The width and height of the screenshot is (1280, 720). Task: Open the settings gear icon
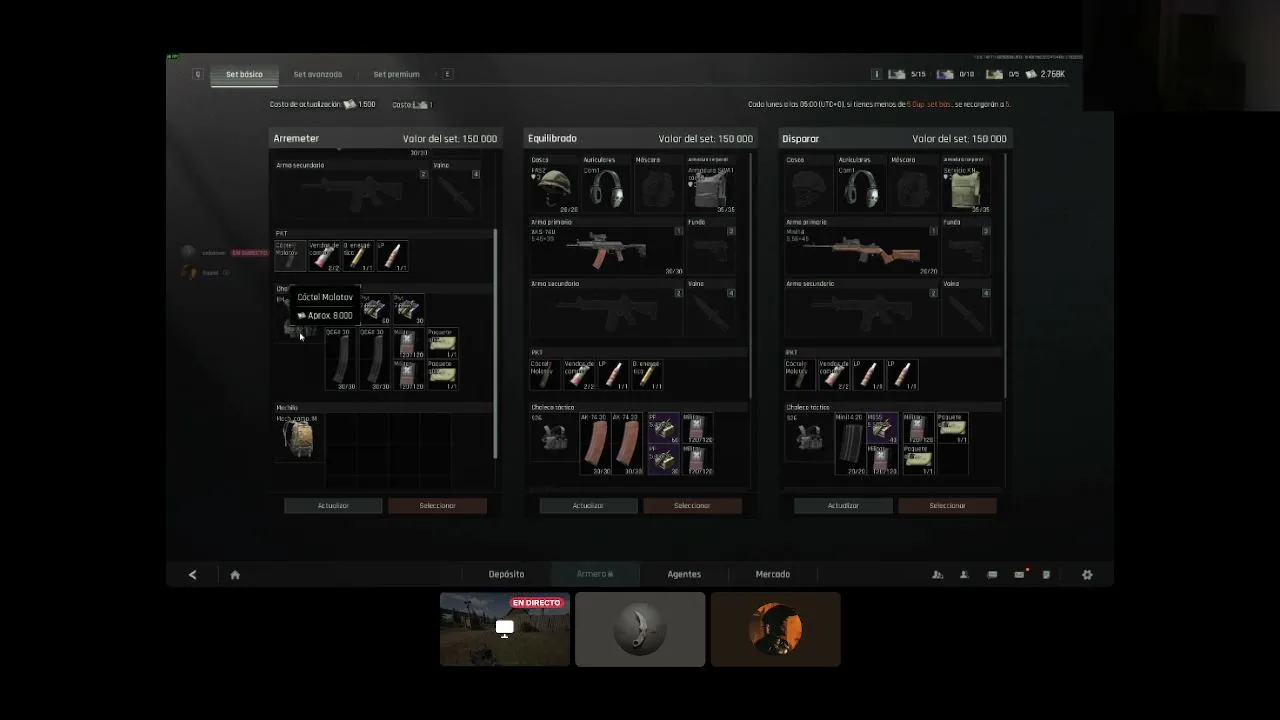pos(1087,574)
